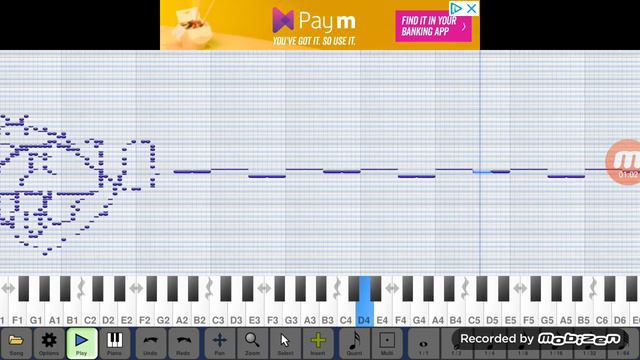Toggle the Piano keyboard view
This screenshot has width=640, height=360.
click(x=114, y=343)
